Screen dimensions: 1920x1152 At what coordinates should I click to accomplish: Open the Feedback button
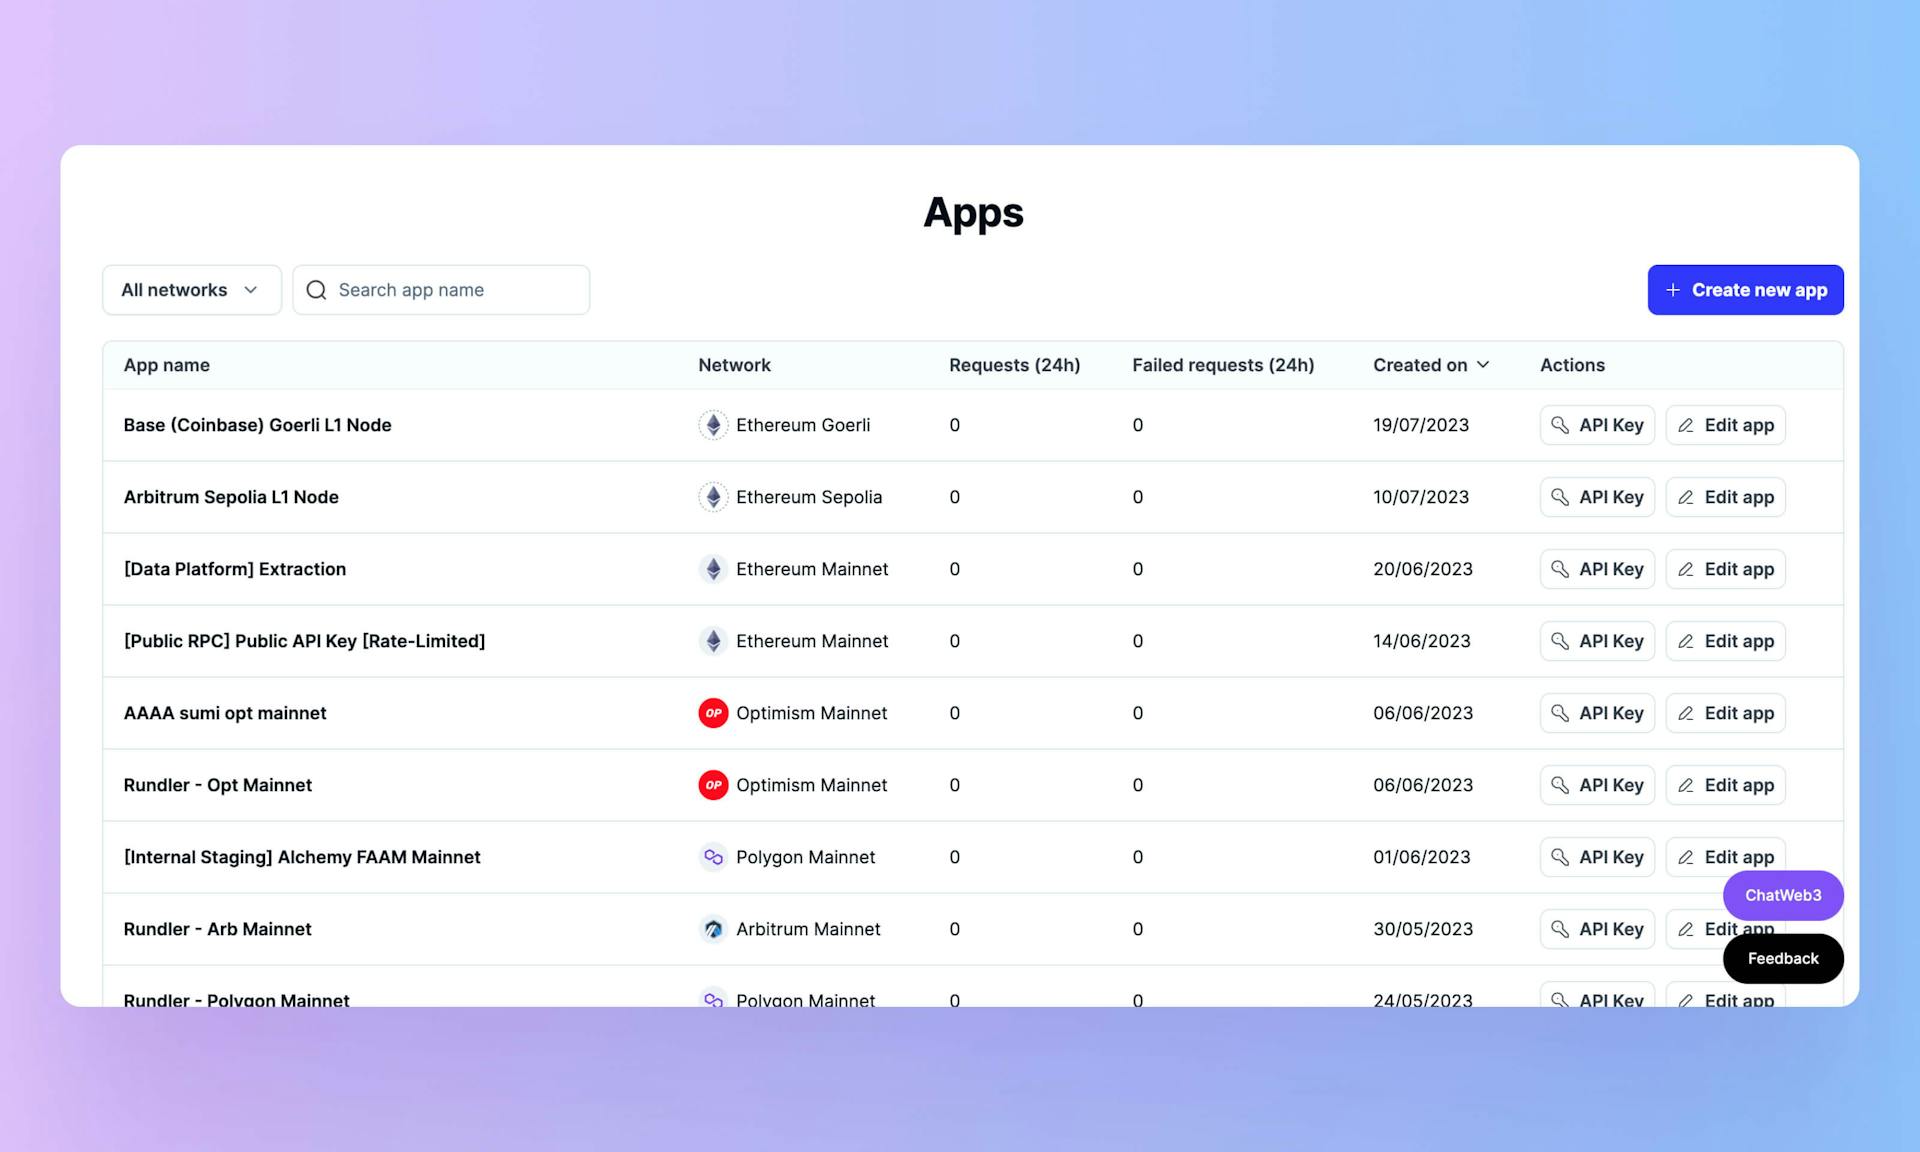[x=1782, y=958]
